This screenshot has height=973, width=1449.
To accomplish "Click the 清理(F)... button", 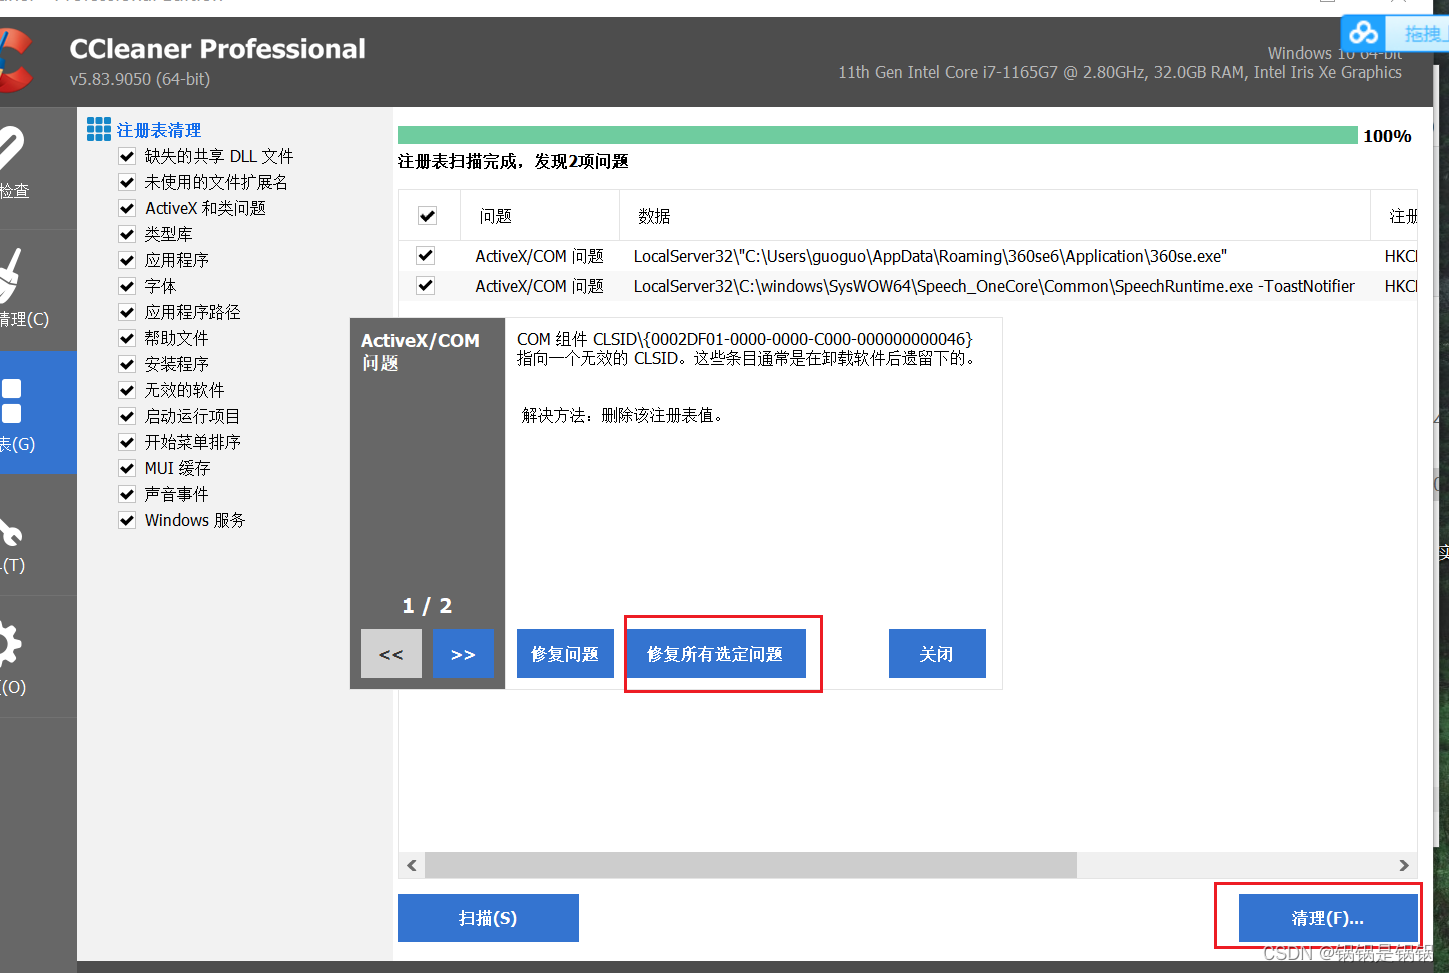I will 1328,918.
